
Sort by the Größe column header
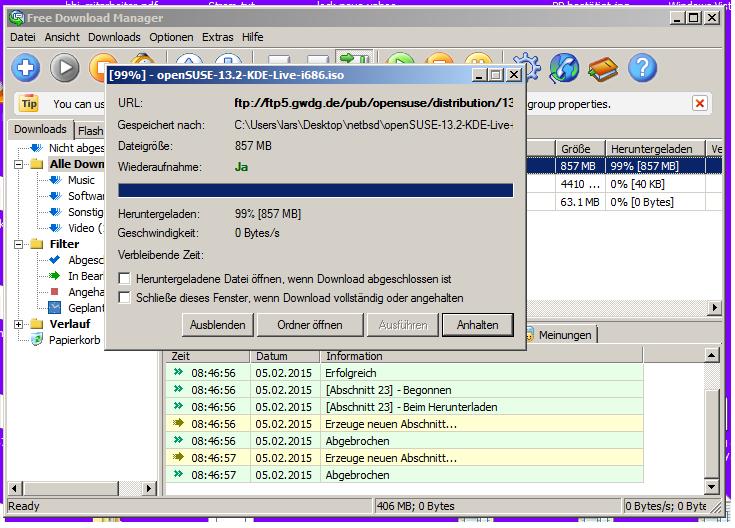click(580, 149)
